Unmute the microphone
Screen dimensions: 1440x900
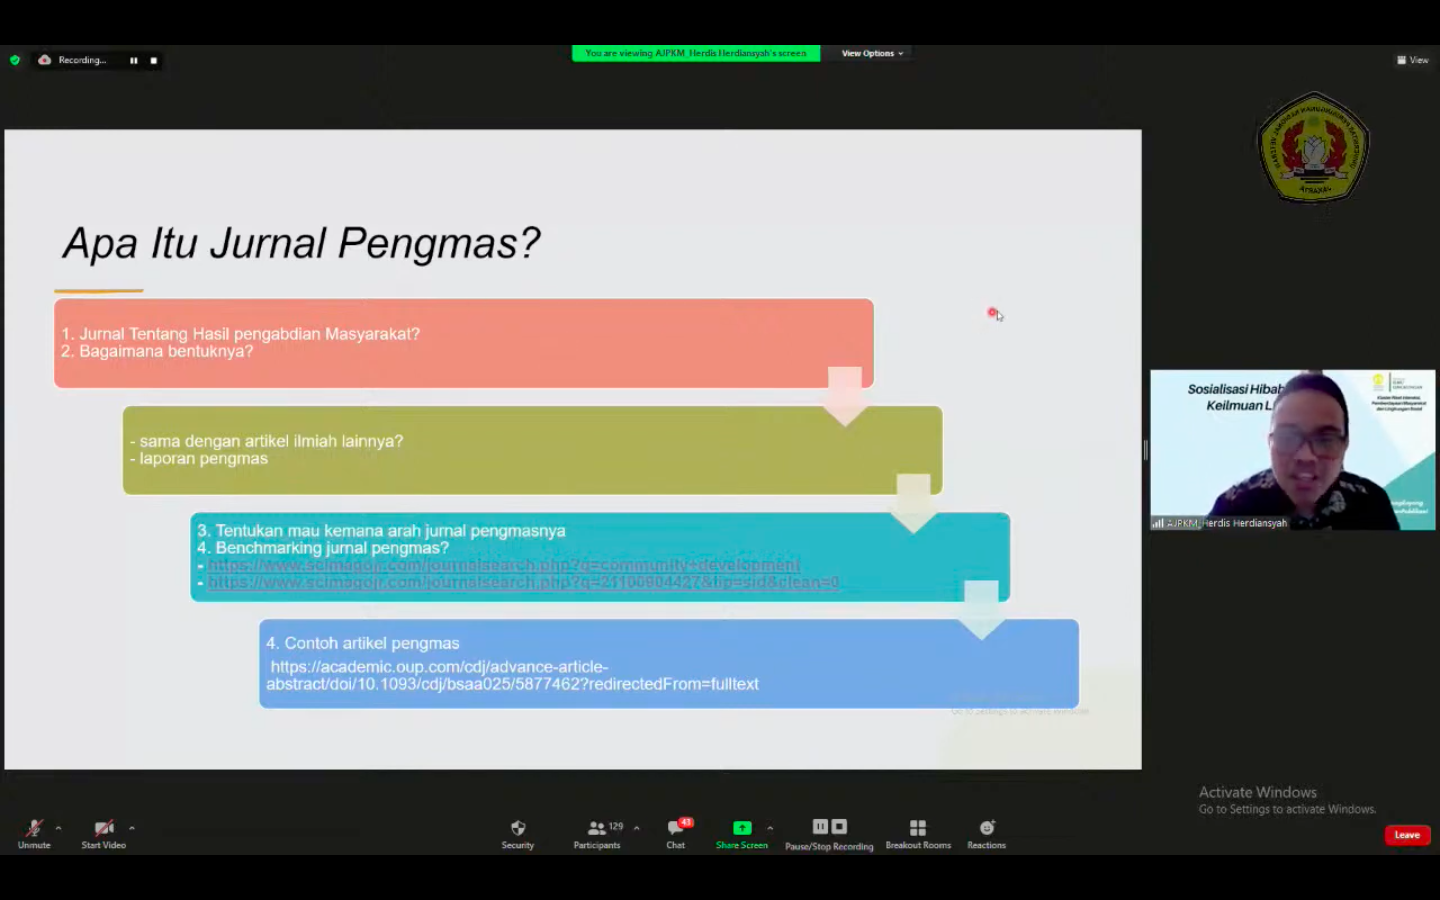[x=34, y=833]
